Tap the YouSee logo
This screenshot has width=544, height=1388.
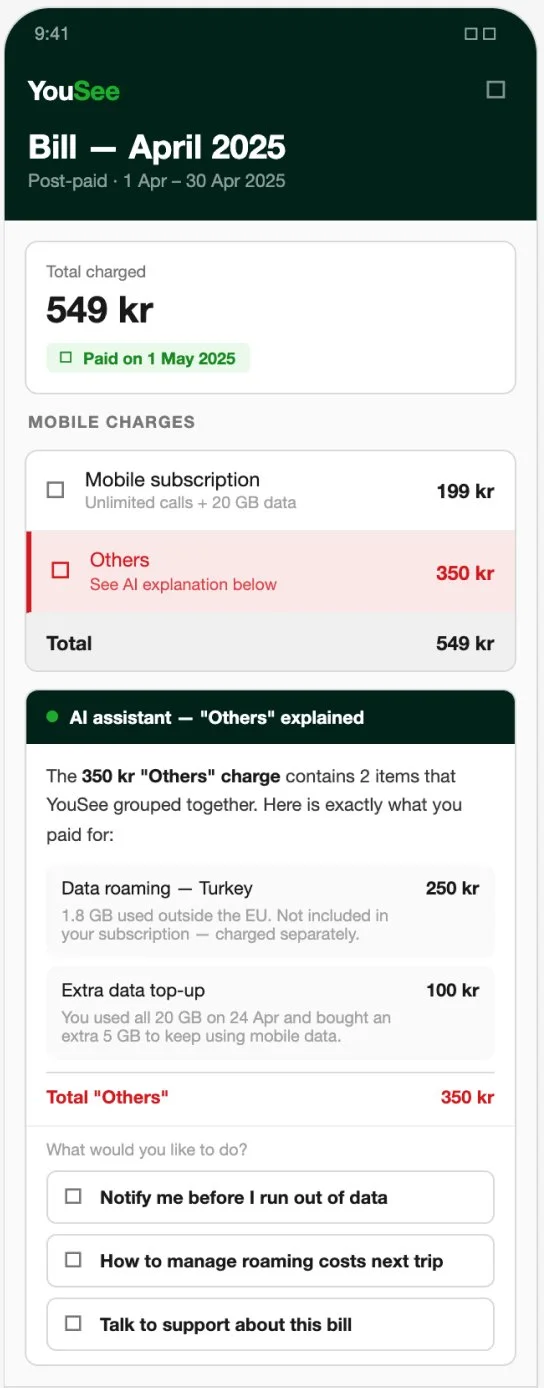(x=74, y=90)
